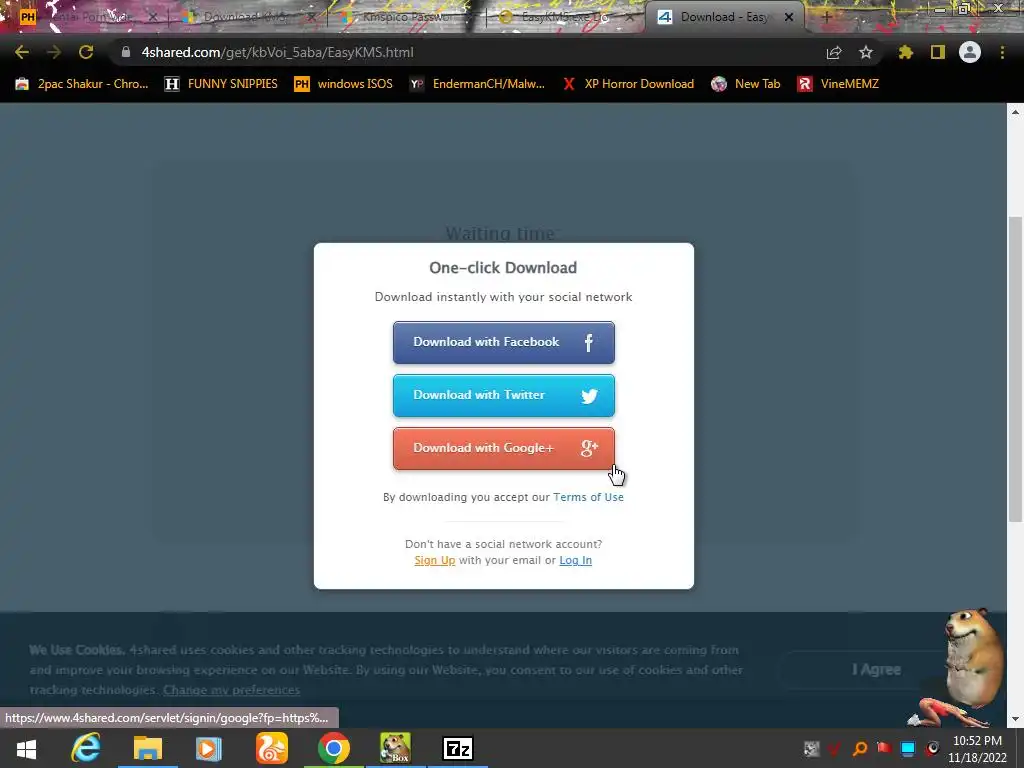
Task: Click the red flag tray icon
Action: (x=884, y=749)
